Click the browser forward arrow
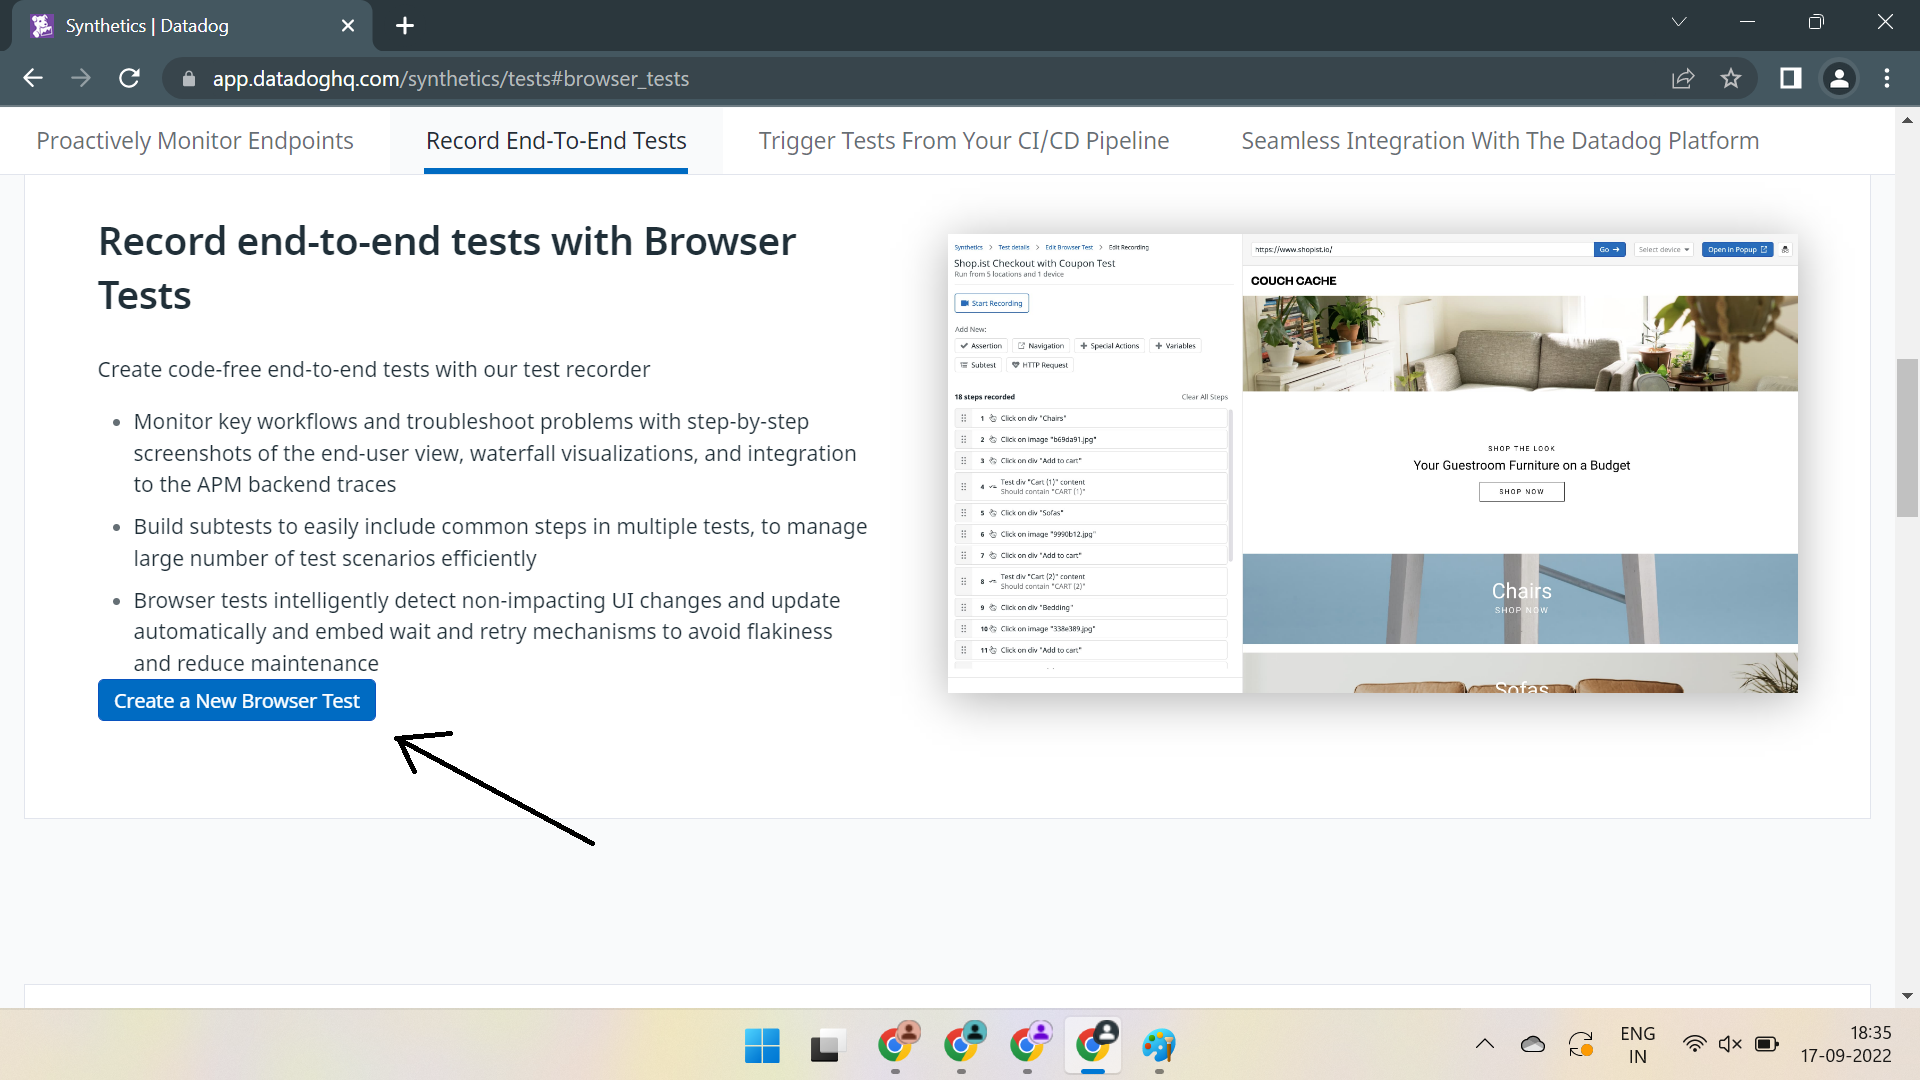 (81, 78)
